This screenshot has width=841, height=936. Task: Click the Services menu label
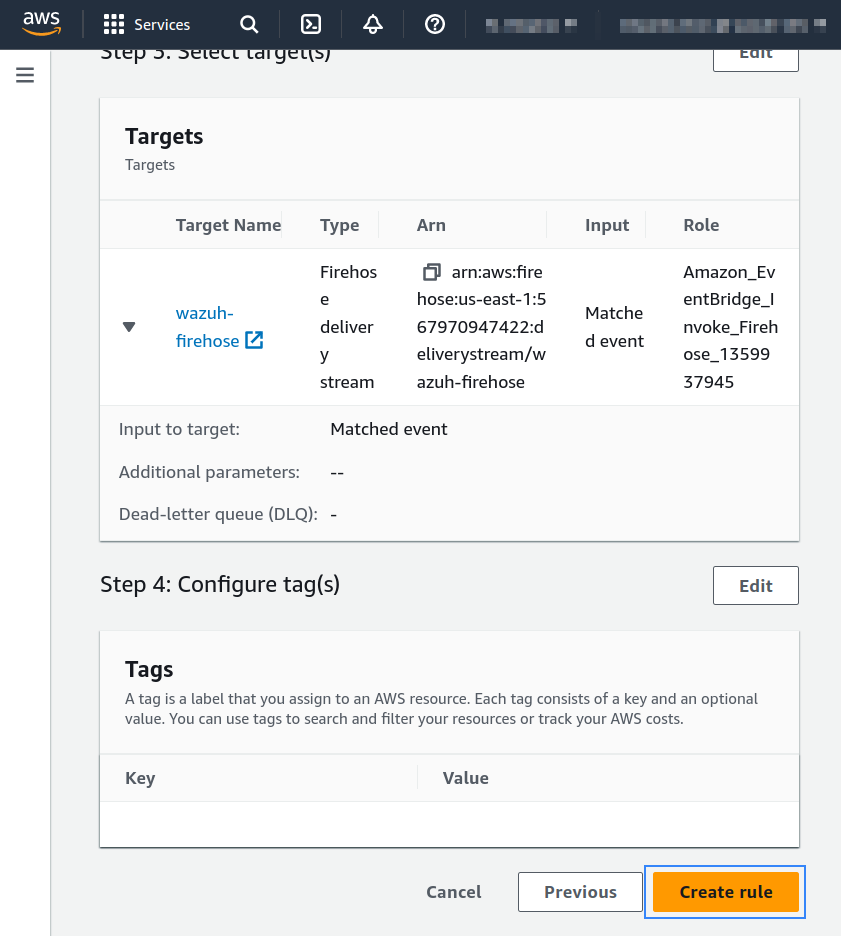click(162, 24)
